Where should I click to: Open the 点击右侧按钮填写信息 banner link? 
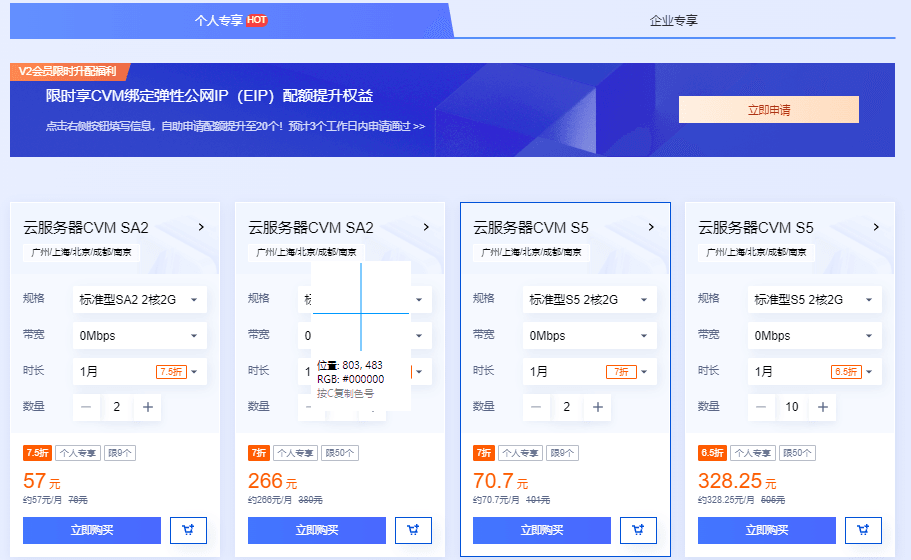[235, 126]
